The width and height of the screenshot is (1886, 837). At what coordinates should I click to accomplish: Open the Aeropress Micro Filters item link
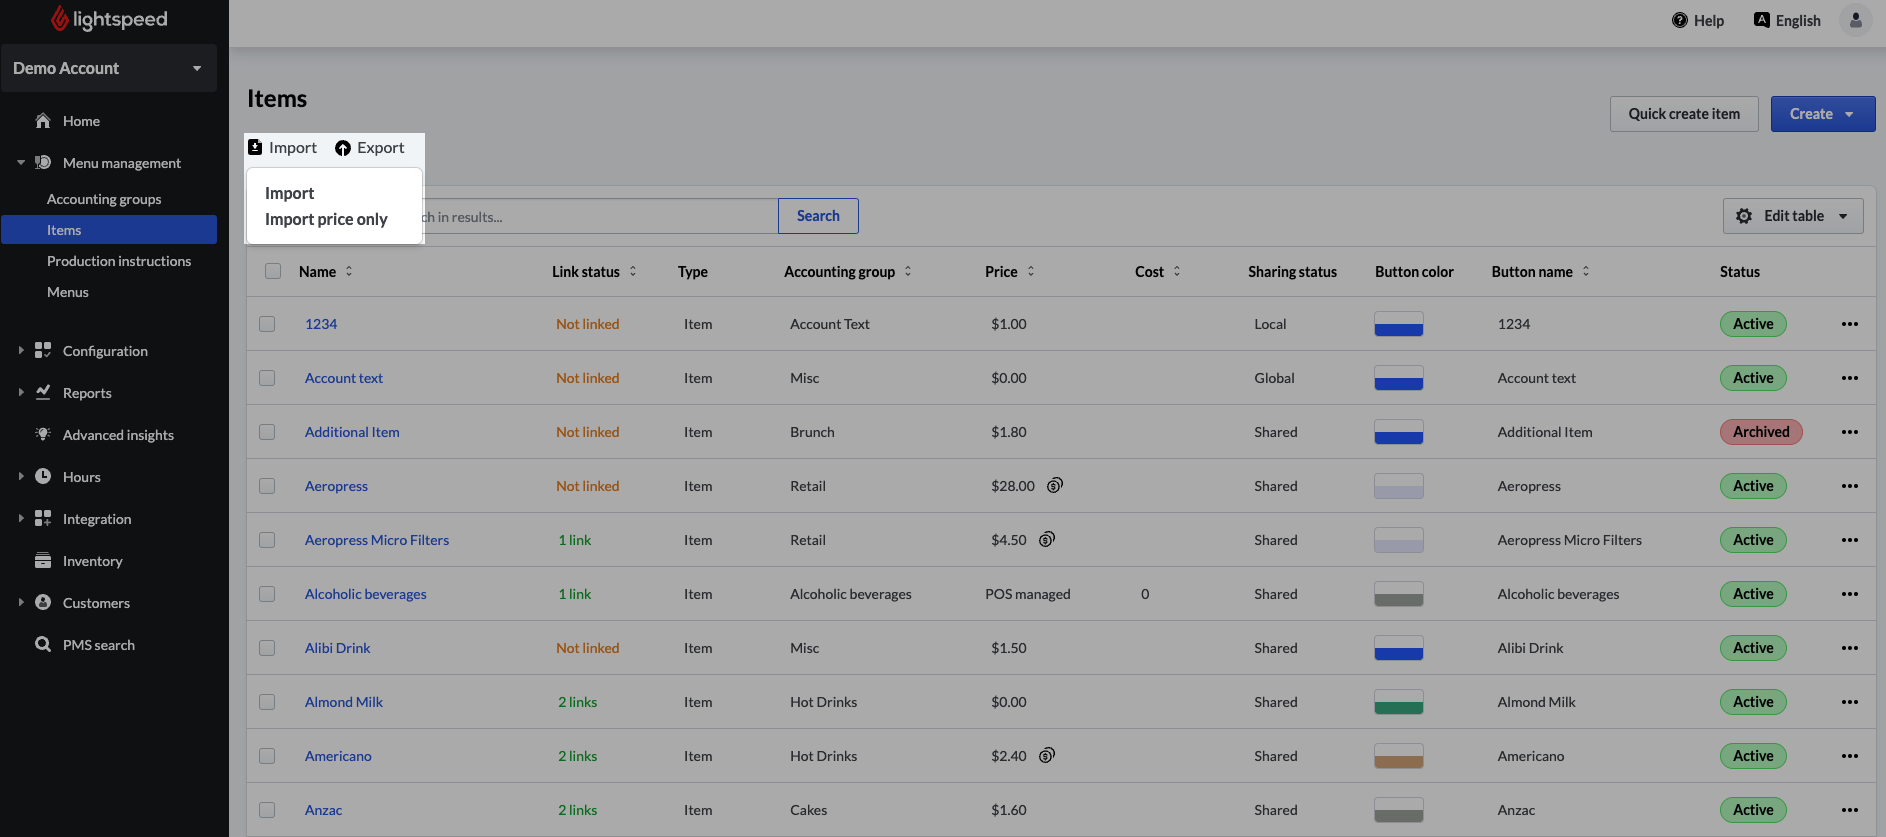coord(377,540)
